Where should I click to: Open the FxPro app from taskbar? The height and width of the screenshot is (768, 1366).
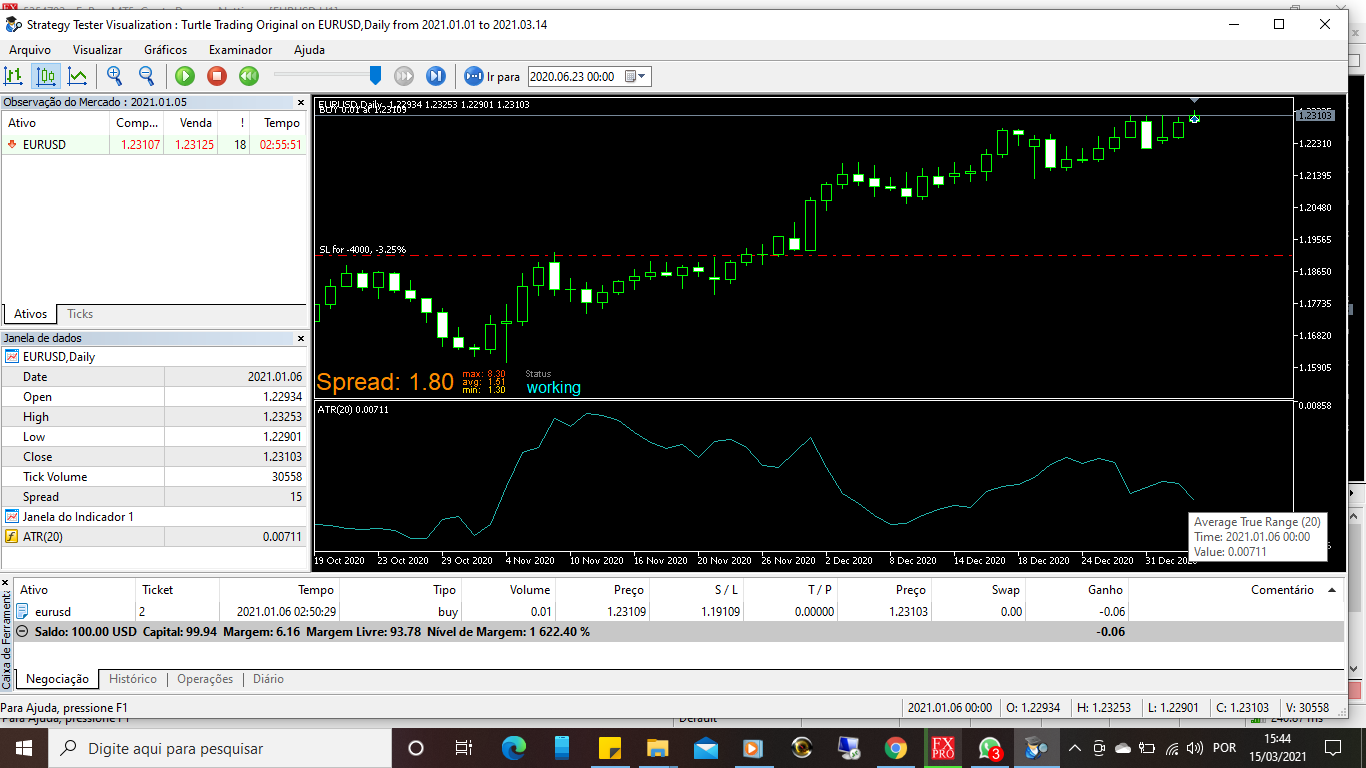[943, 748]
